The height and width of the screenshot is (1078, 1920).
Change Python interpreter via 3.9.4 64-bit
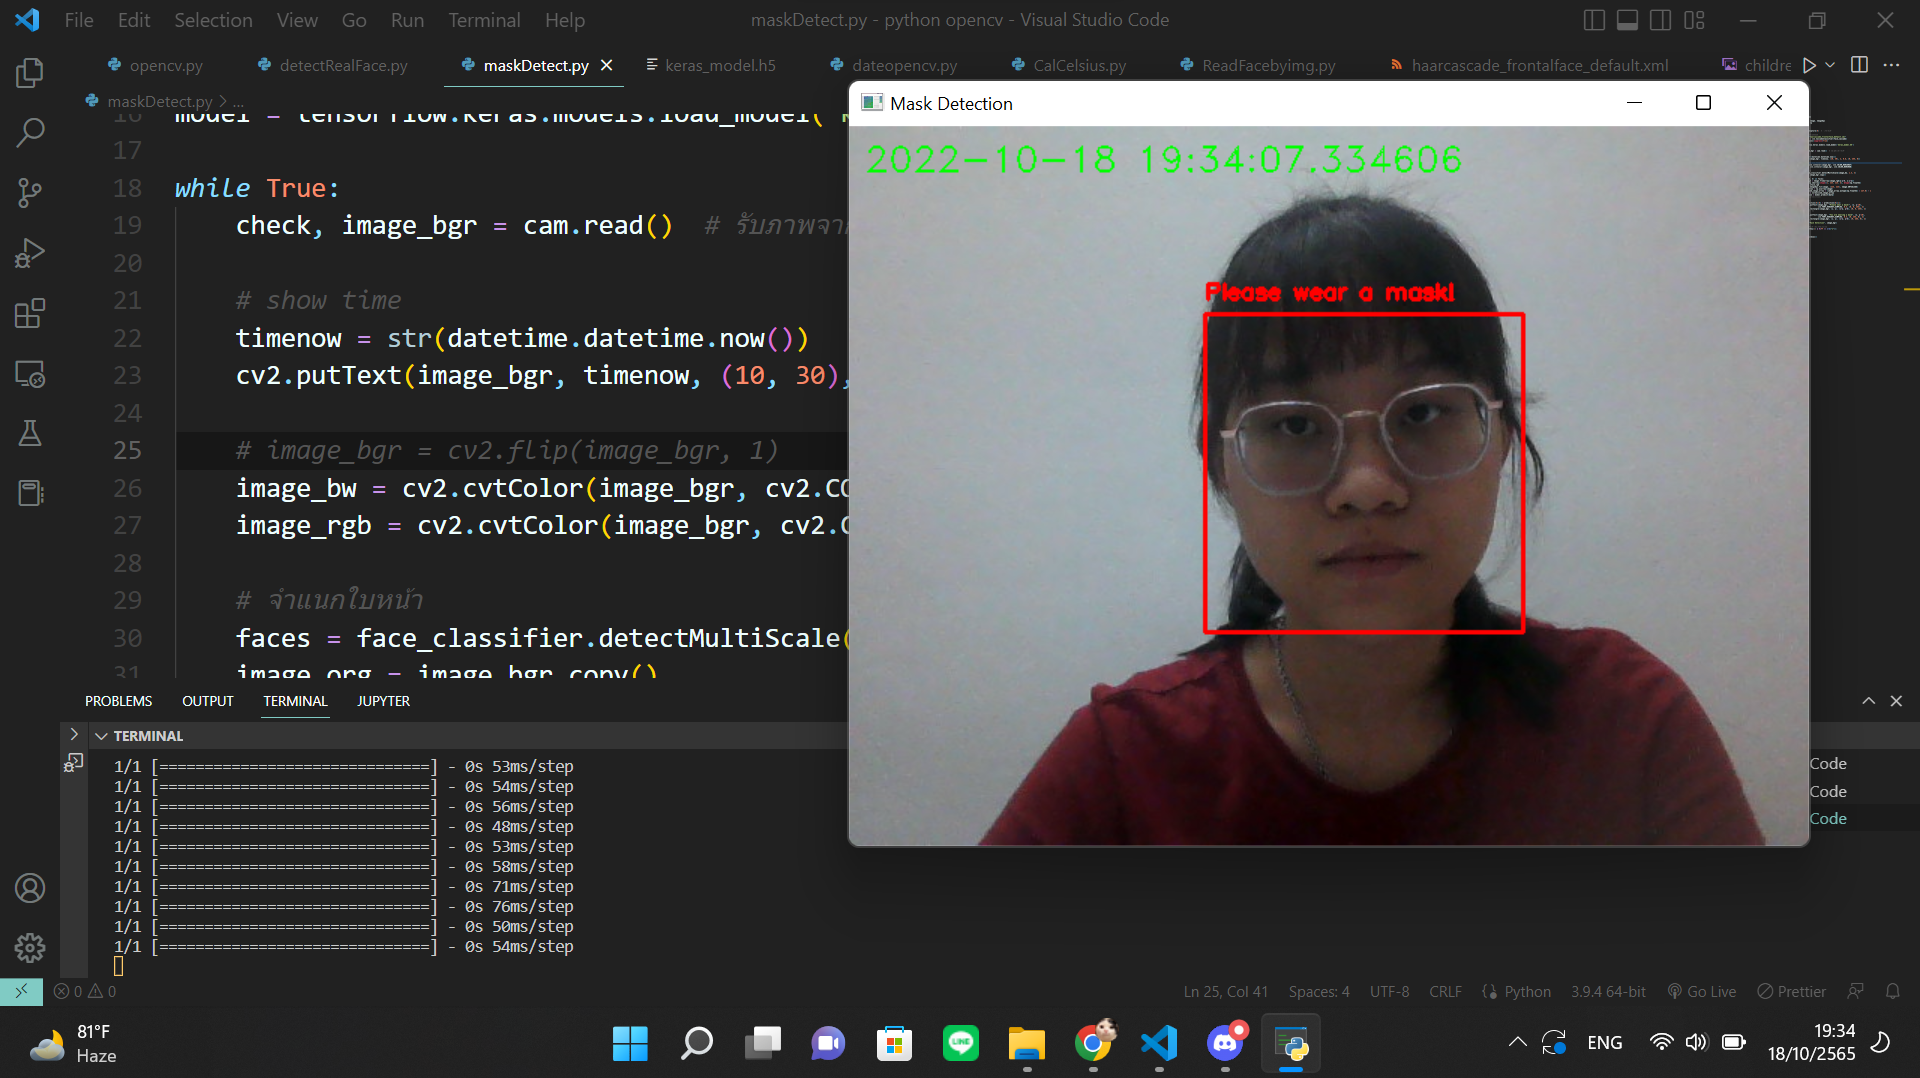[1607, 991]
